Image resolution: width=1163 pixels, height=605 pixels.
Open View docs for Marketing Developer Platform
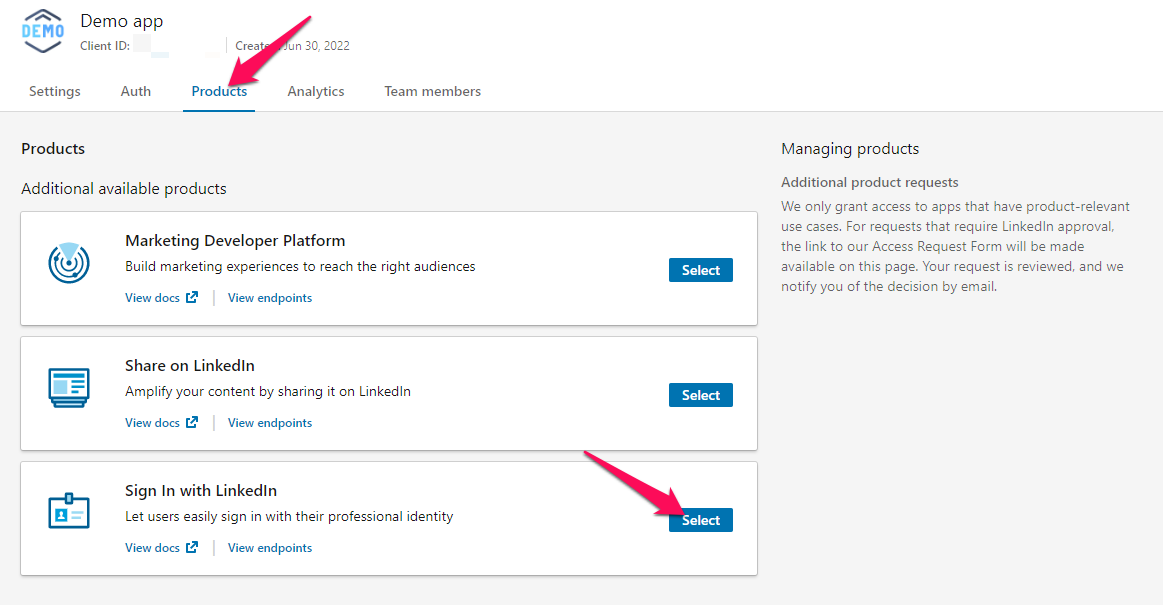pos(152,297)
